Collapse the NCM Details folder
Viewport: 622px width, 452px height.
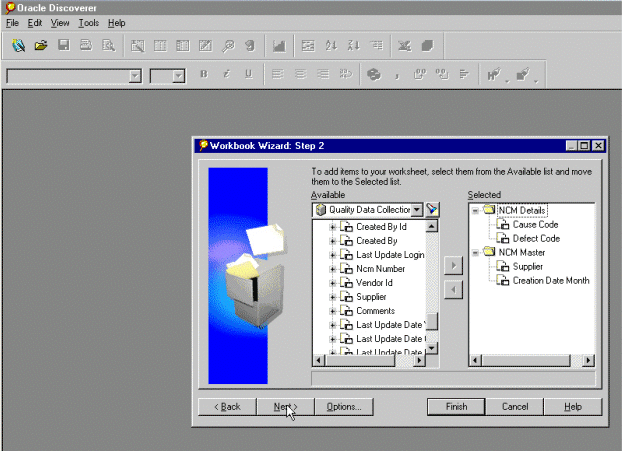475,211
